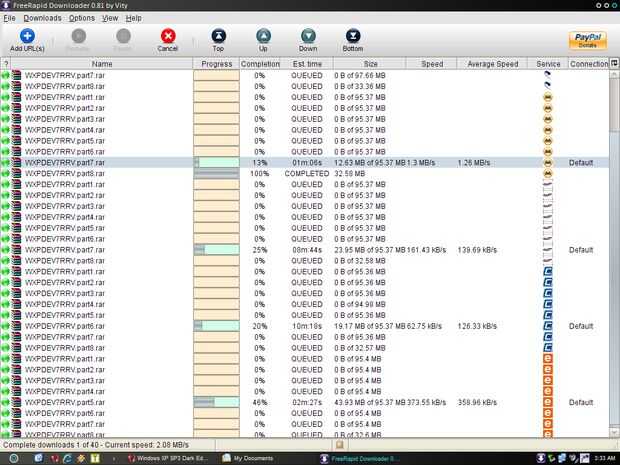Sort by the Size column header
Screen dimensions: 620x465
pyautogui.click(x=370, y=64)
